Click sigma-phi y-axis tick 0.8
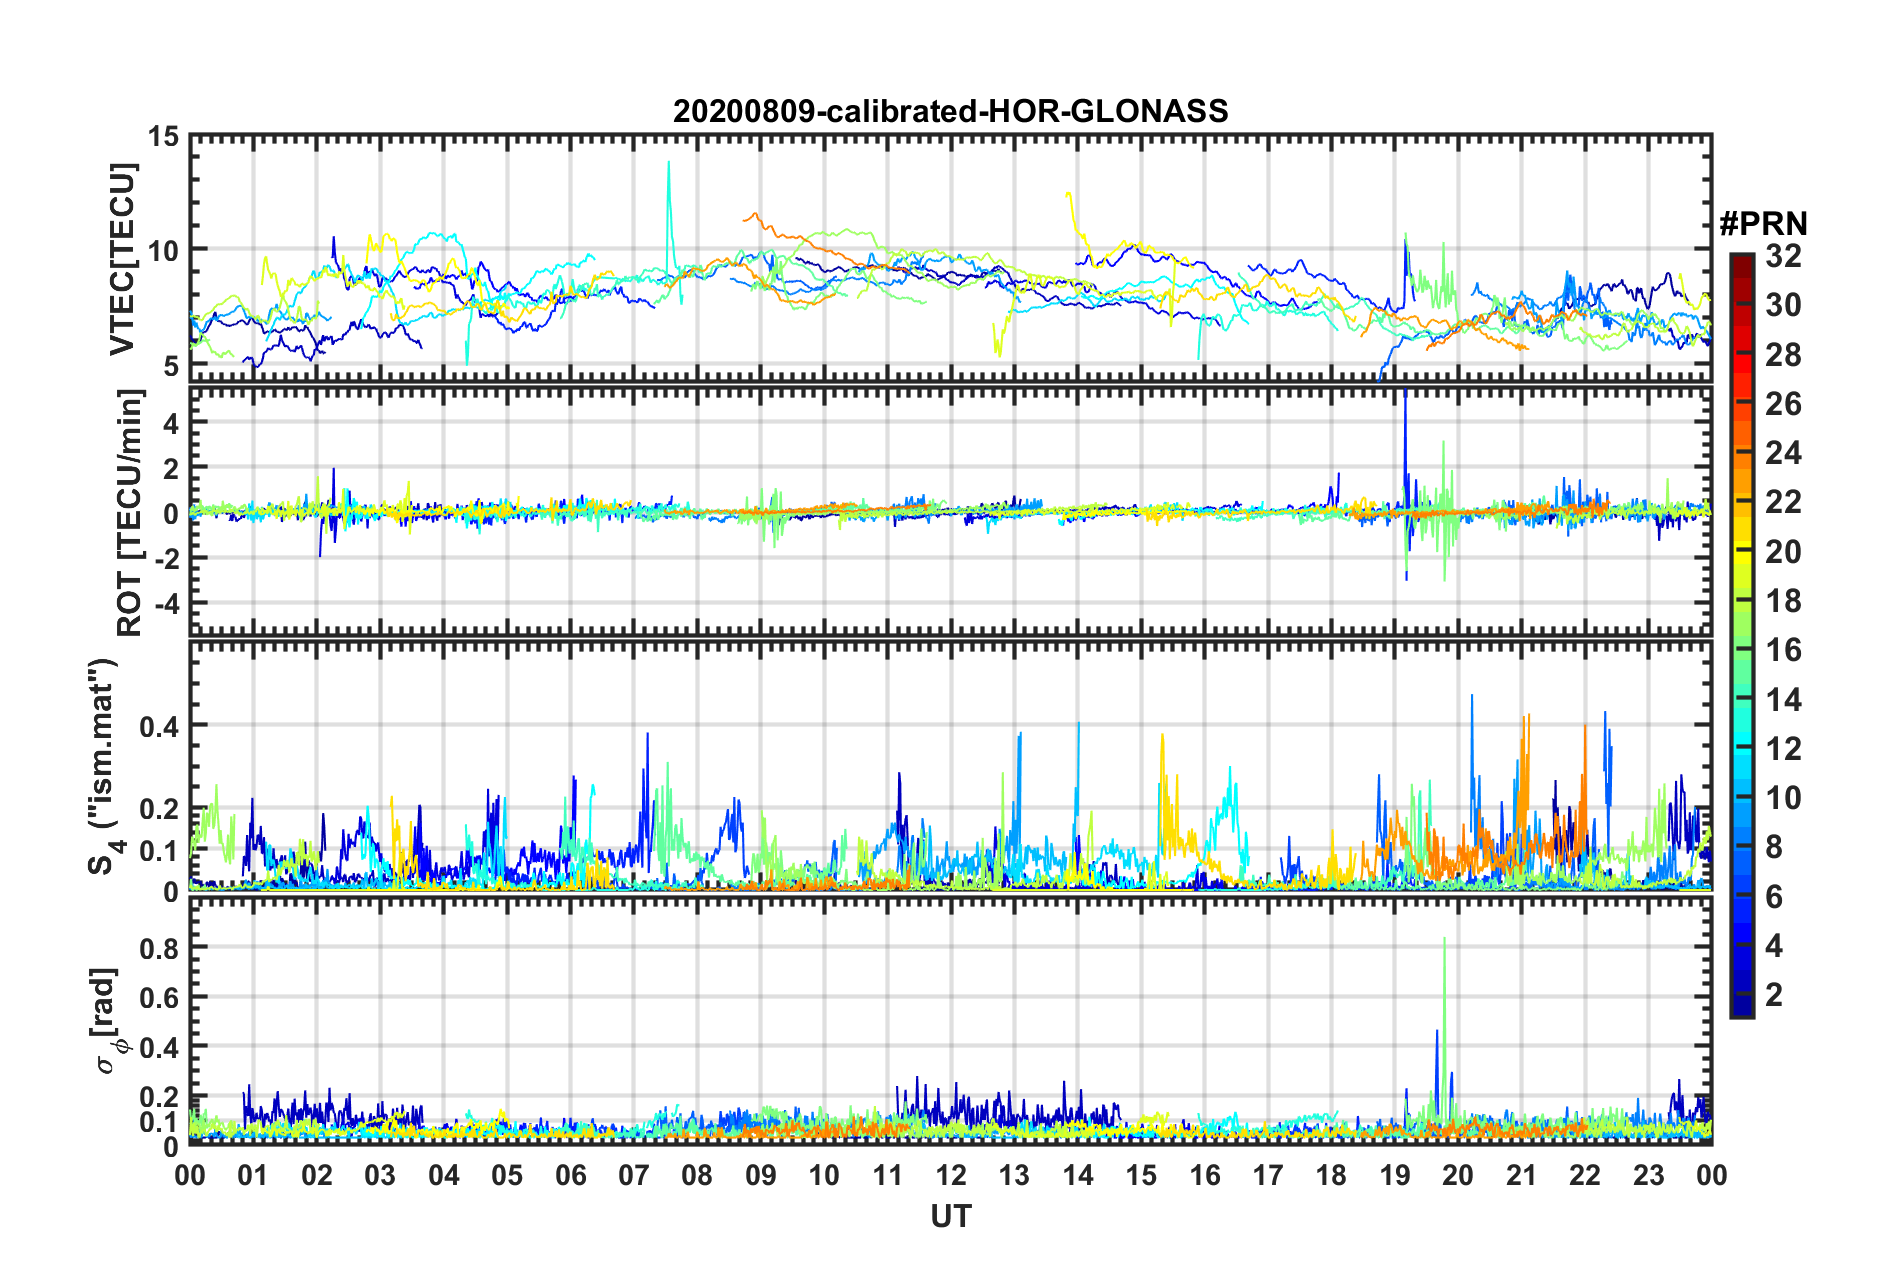Image resolution: width=1902 pixels, height=1272 pixels. [x=160, y=947]
